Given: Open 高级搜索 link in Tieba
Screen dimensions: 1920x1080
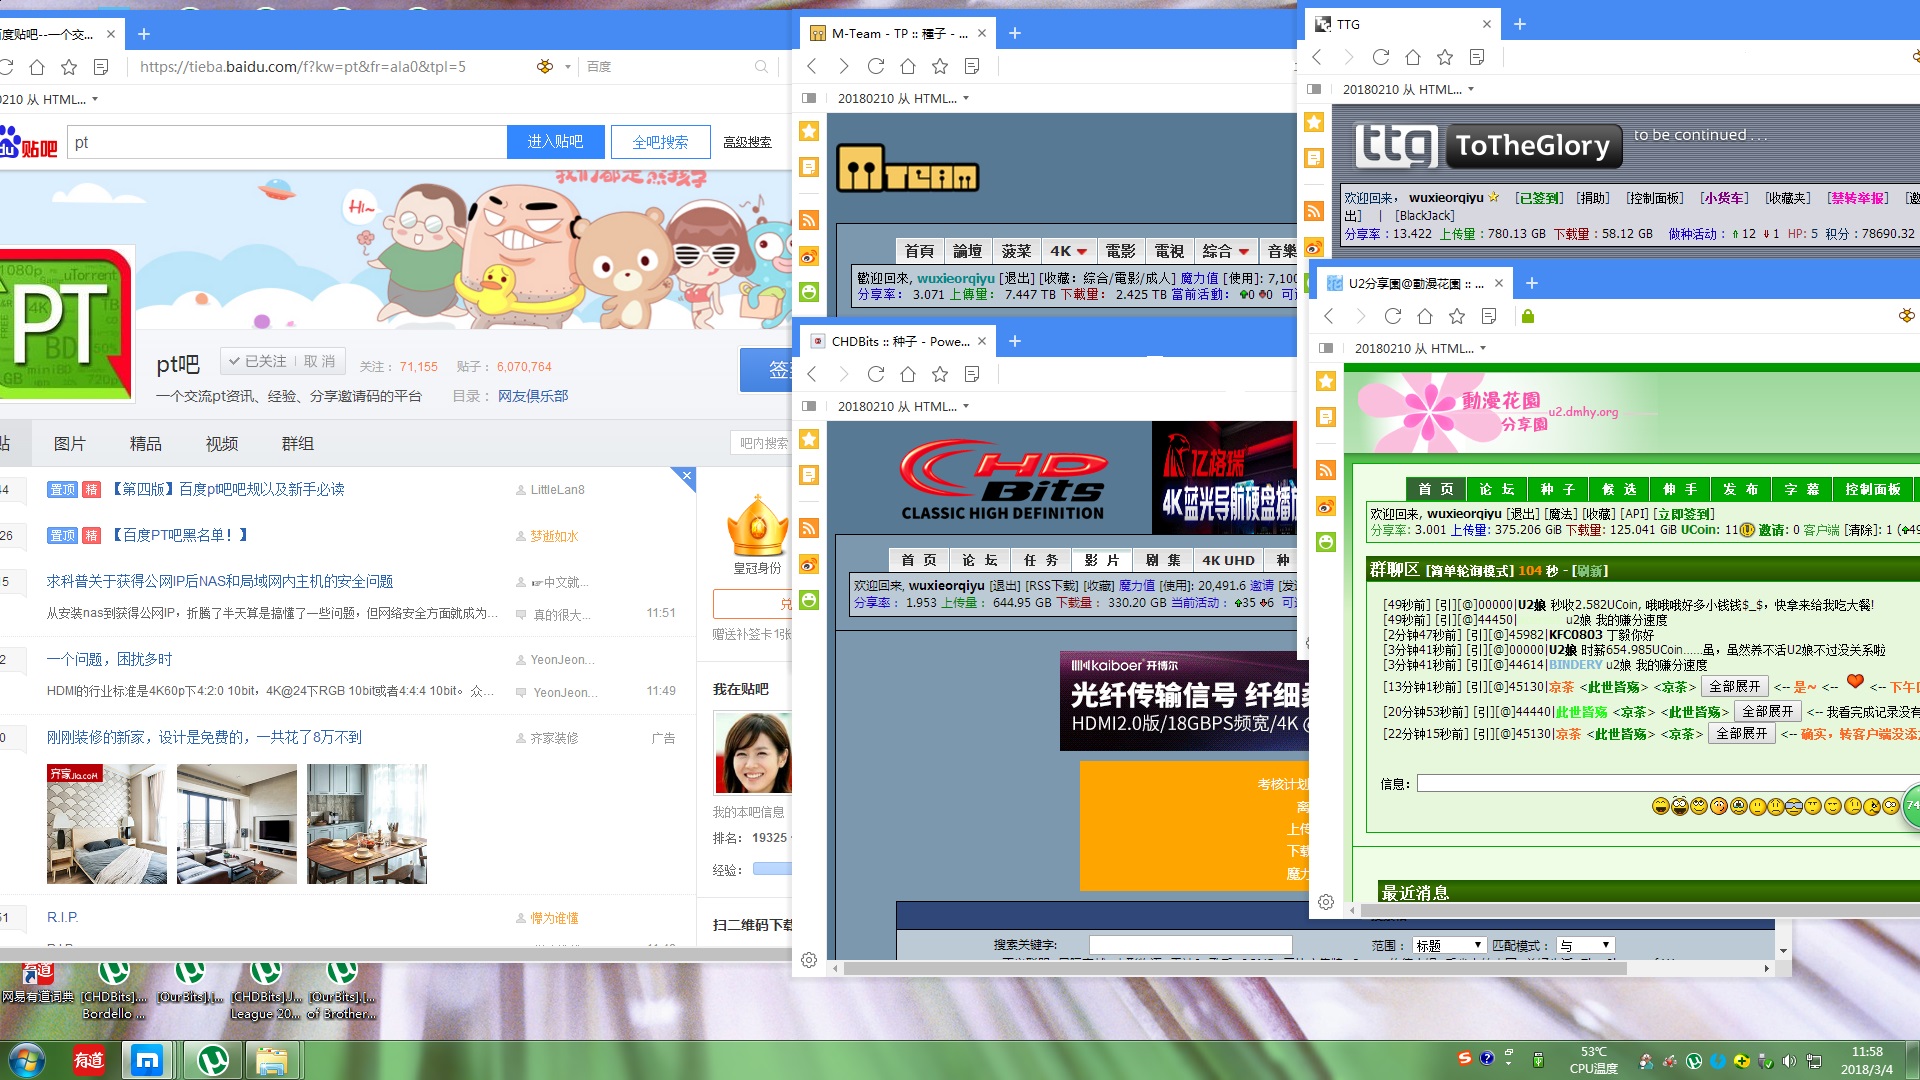Looking at the screenshot, I should click(747, 142).
